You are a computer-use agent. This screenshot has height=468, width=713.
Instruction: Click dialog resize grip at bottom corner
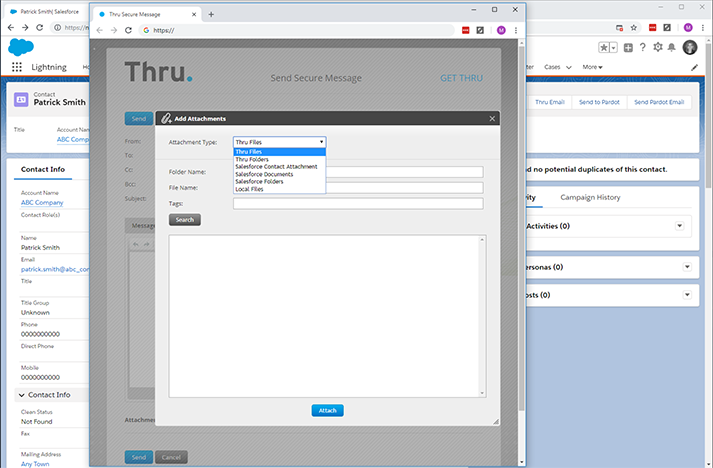tap(496, 422)
